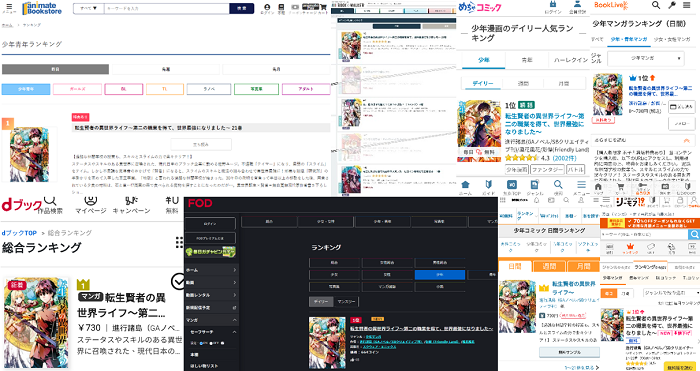
Task: Click CMOA keyword search field
Action: (644, 234)
